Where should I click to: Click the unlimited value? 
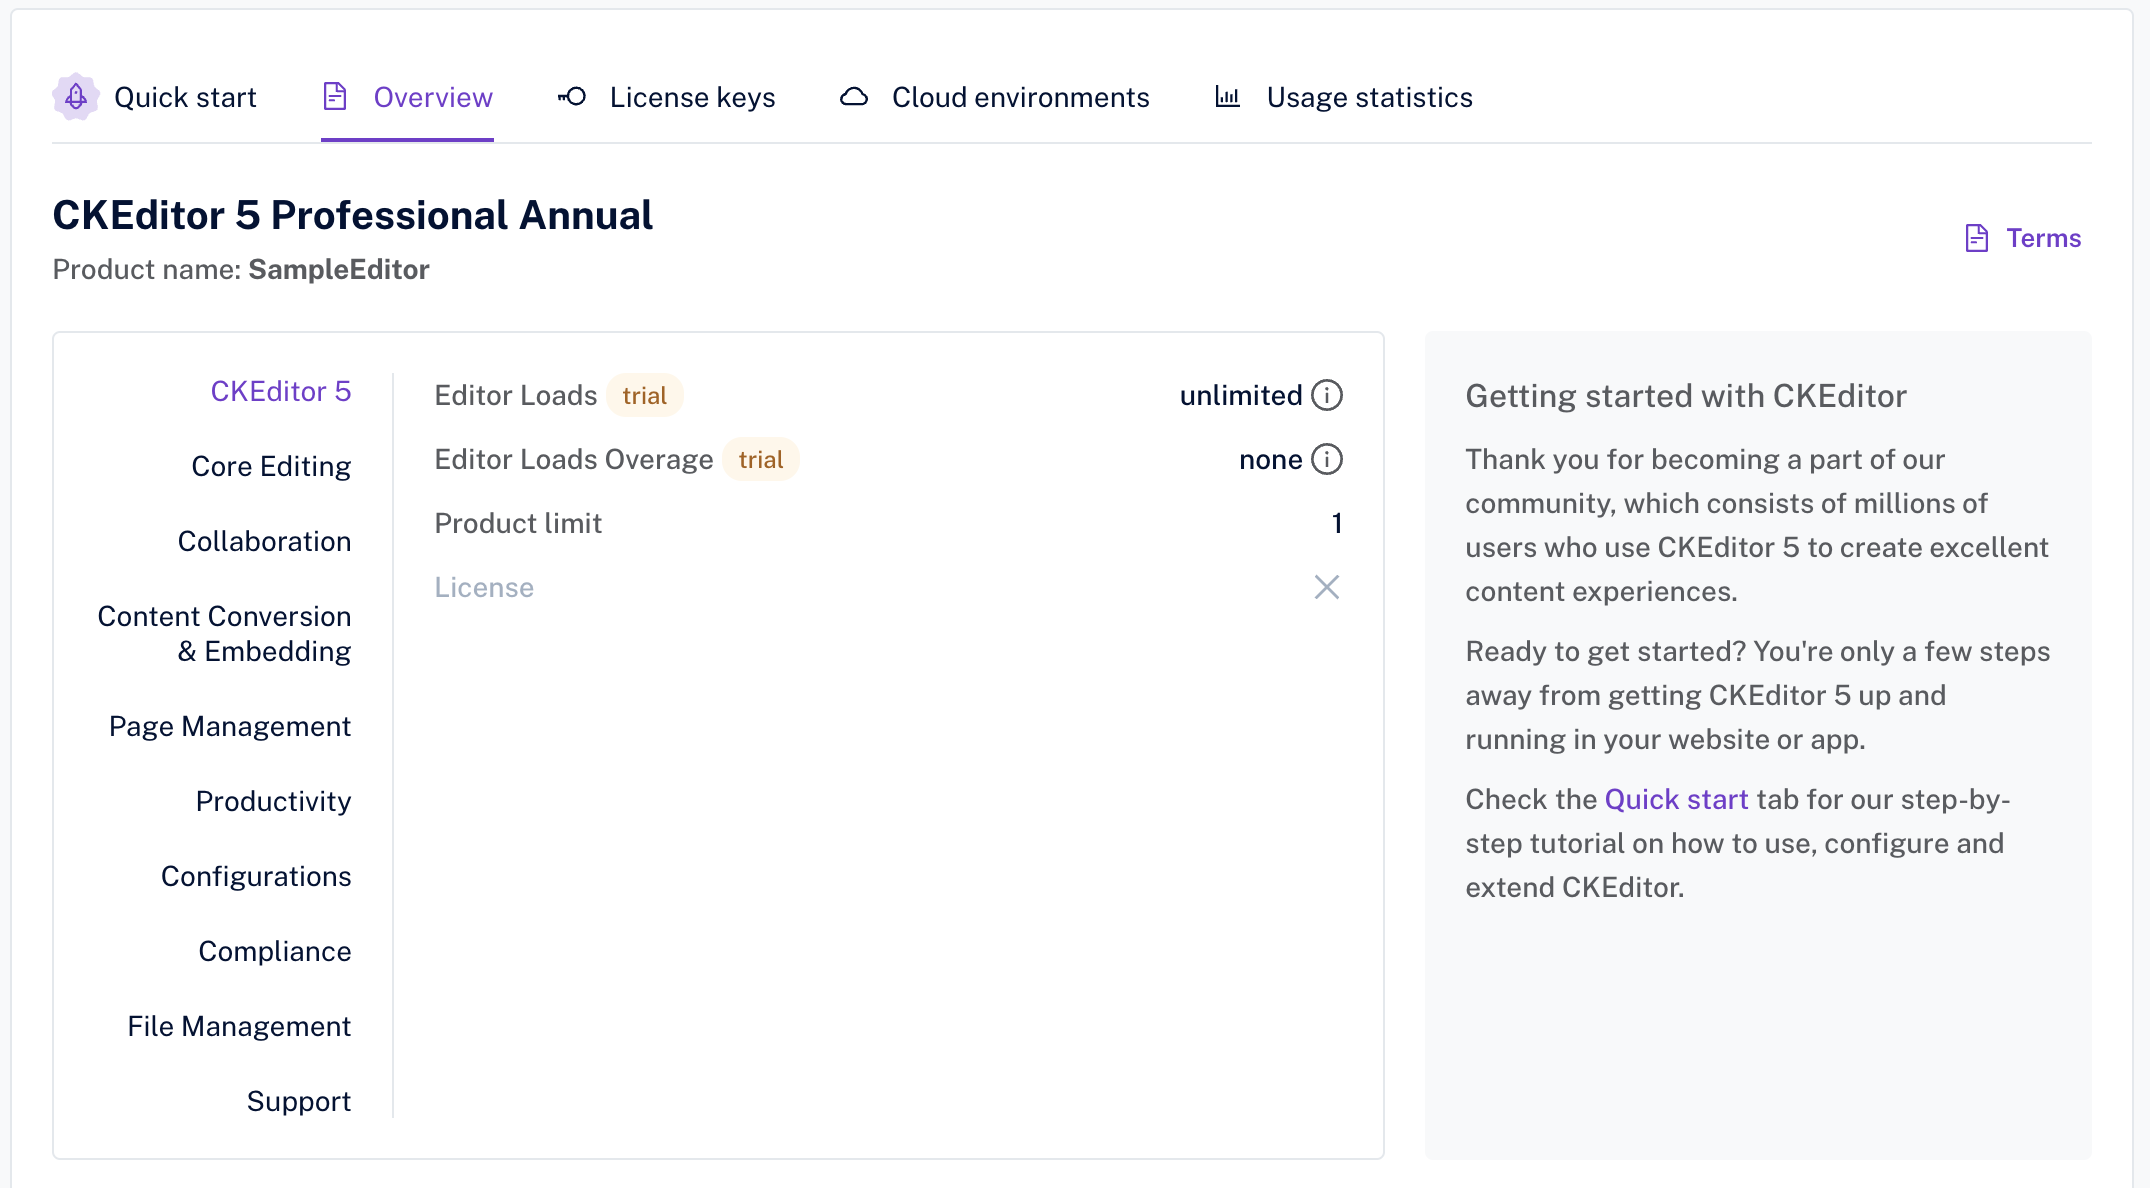pyautogui.click(x=1241, y=395)
